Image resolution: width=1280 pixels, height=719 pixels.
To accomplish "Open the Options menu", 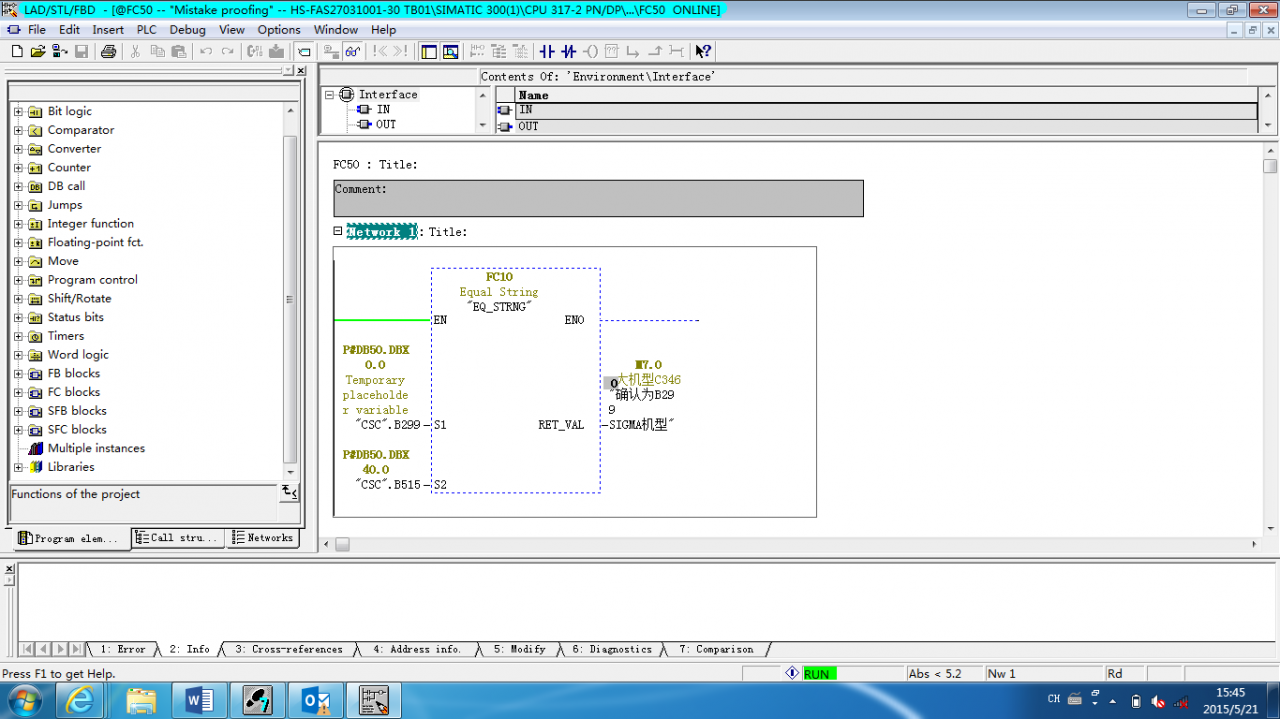I will coord(279,30).
